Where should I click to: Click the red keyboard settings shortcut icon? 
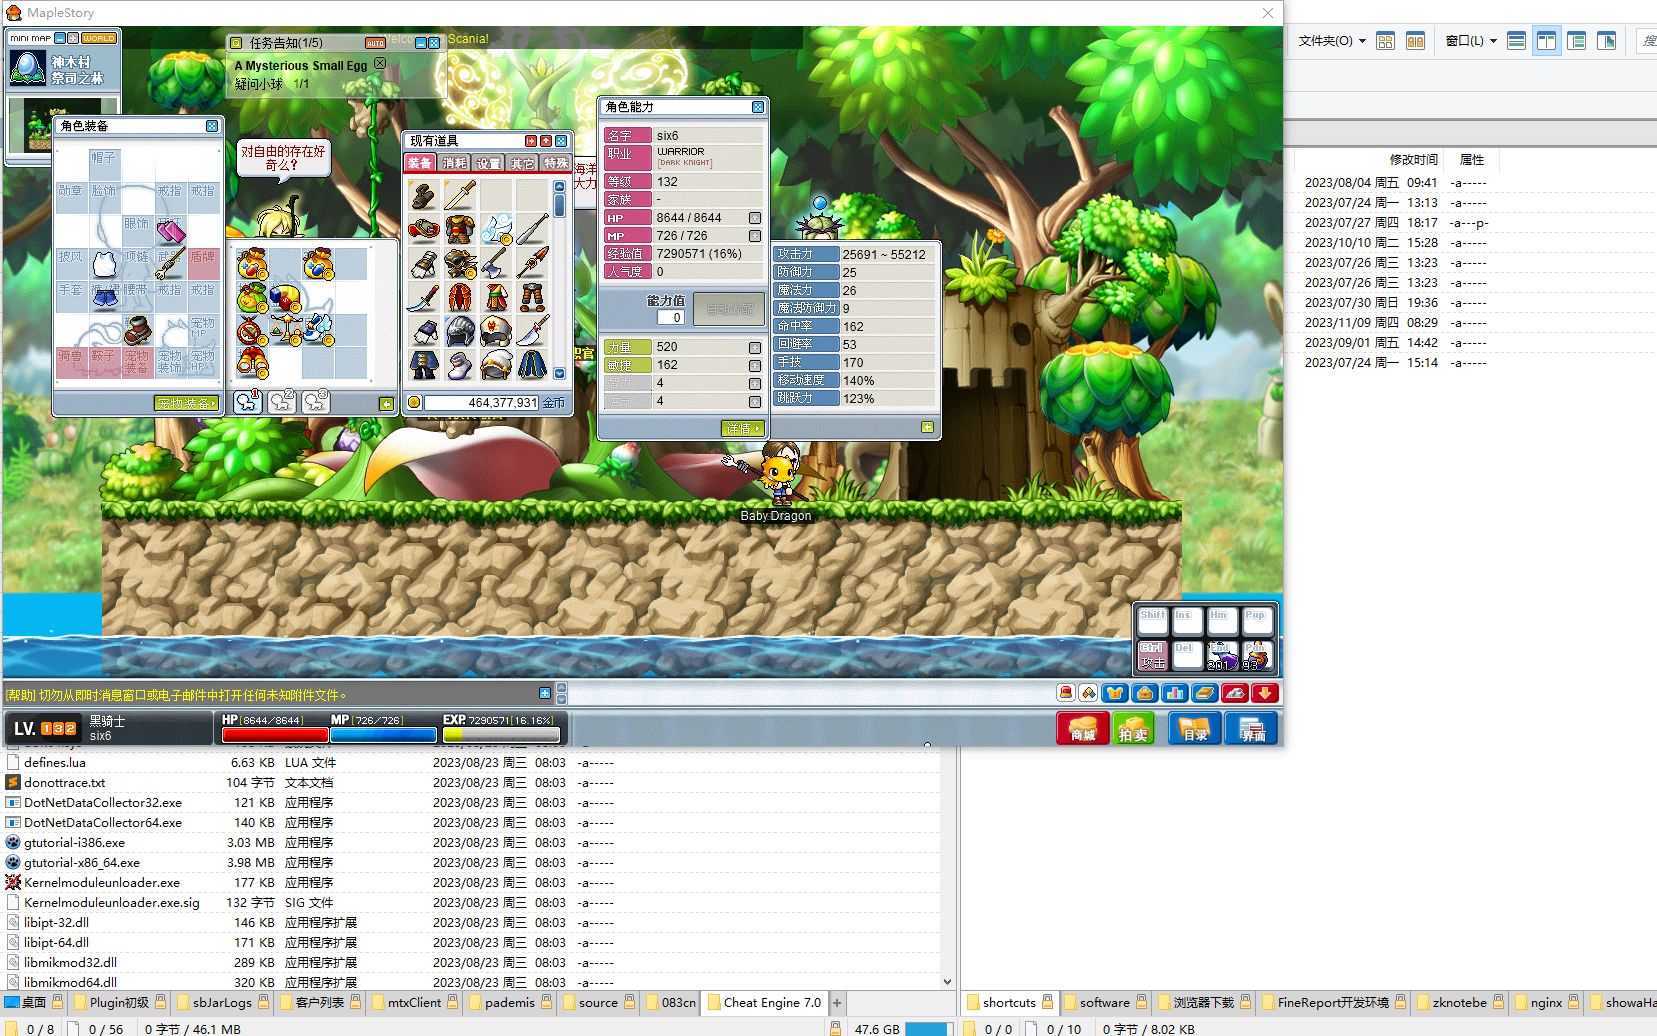pos(1235,693)
